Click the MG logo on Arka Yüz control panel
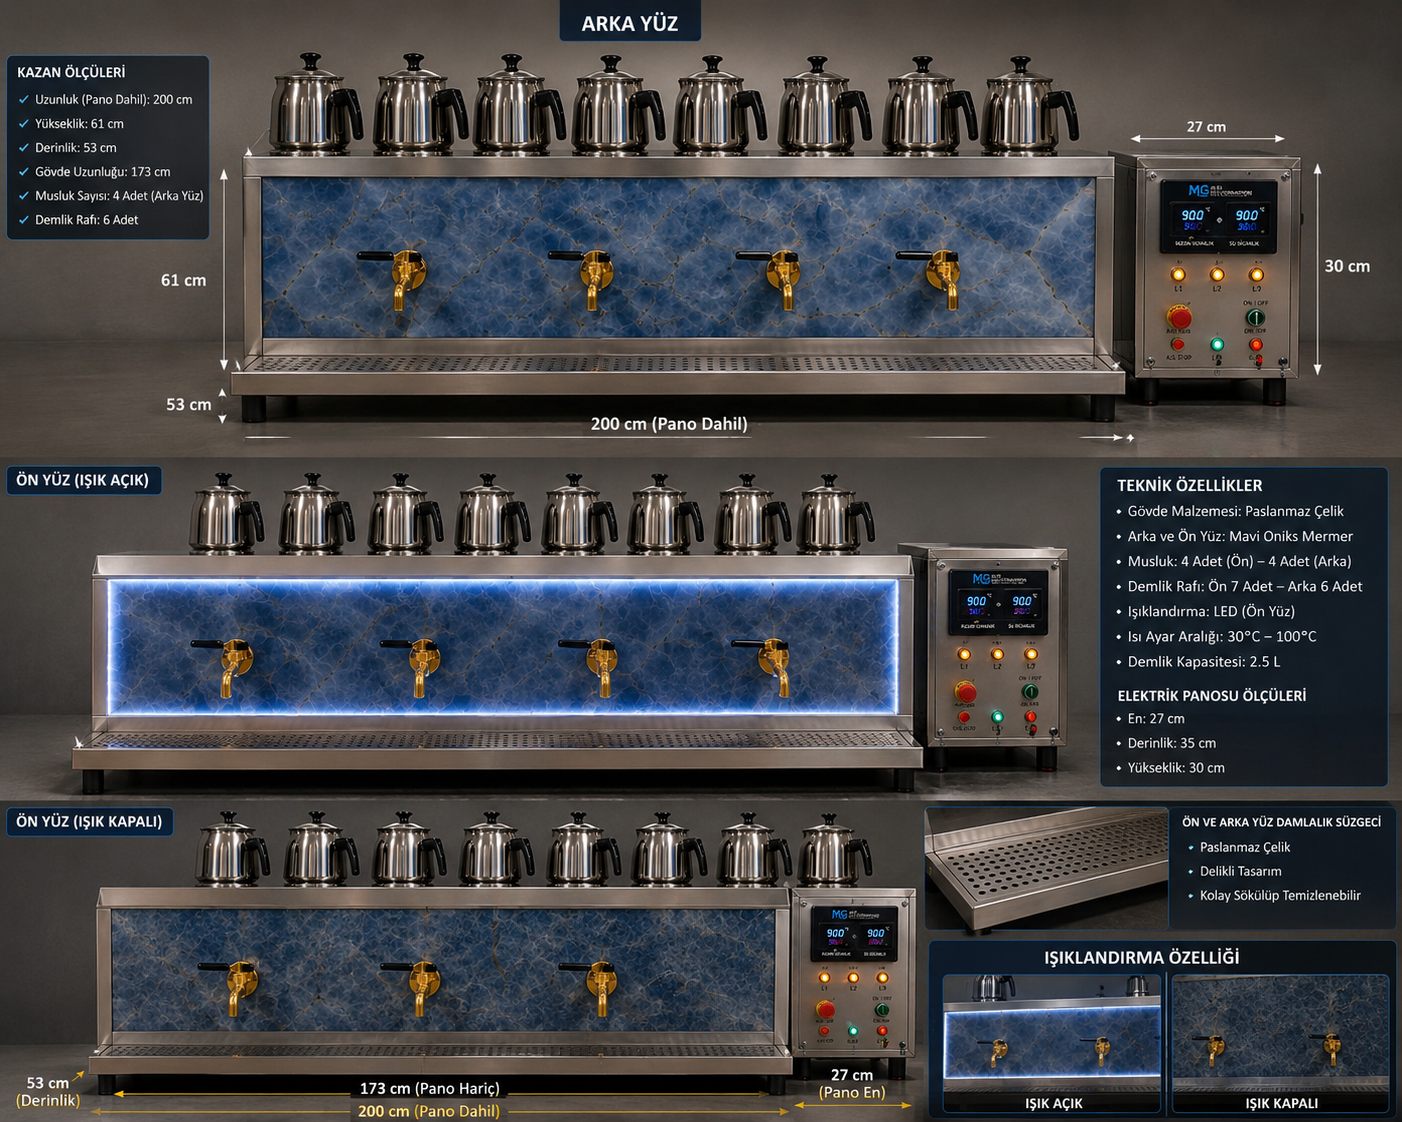 1198,190
